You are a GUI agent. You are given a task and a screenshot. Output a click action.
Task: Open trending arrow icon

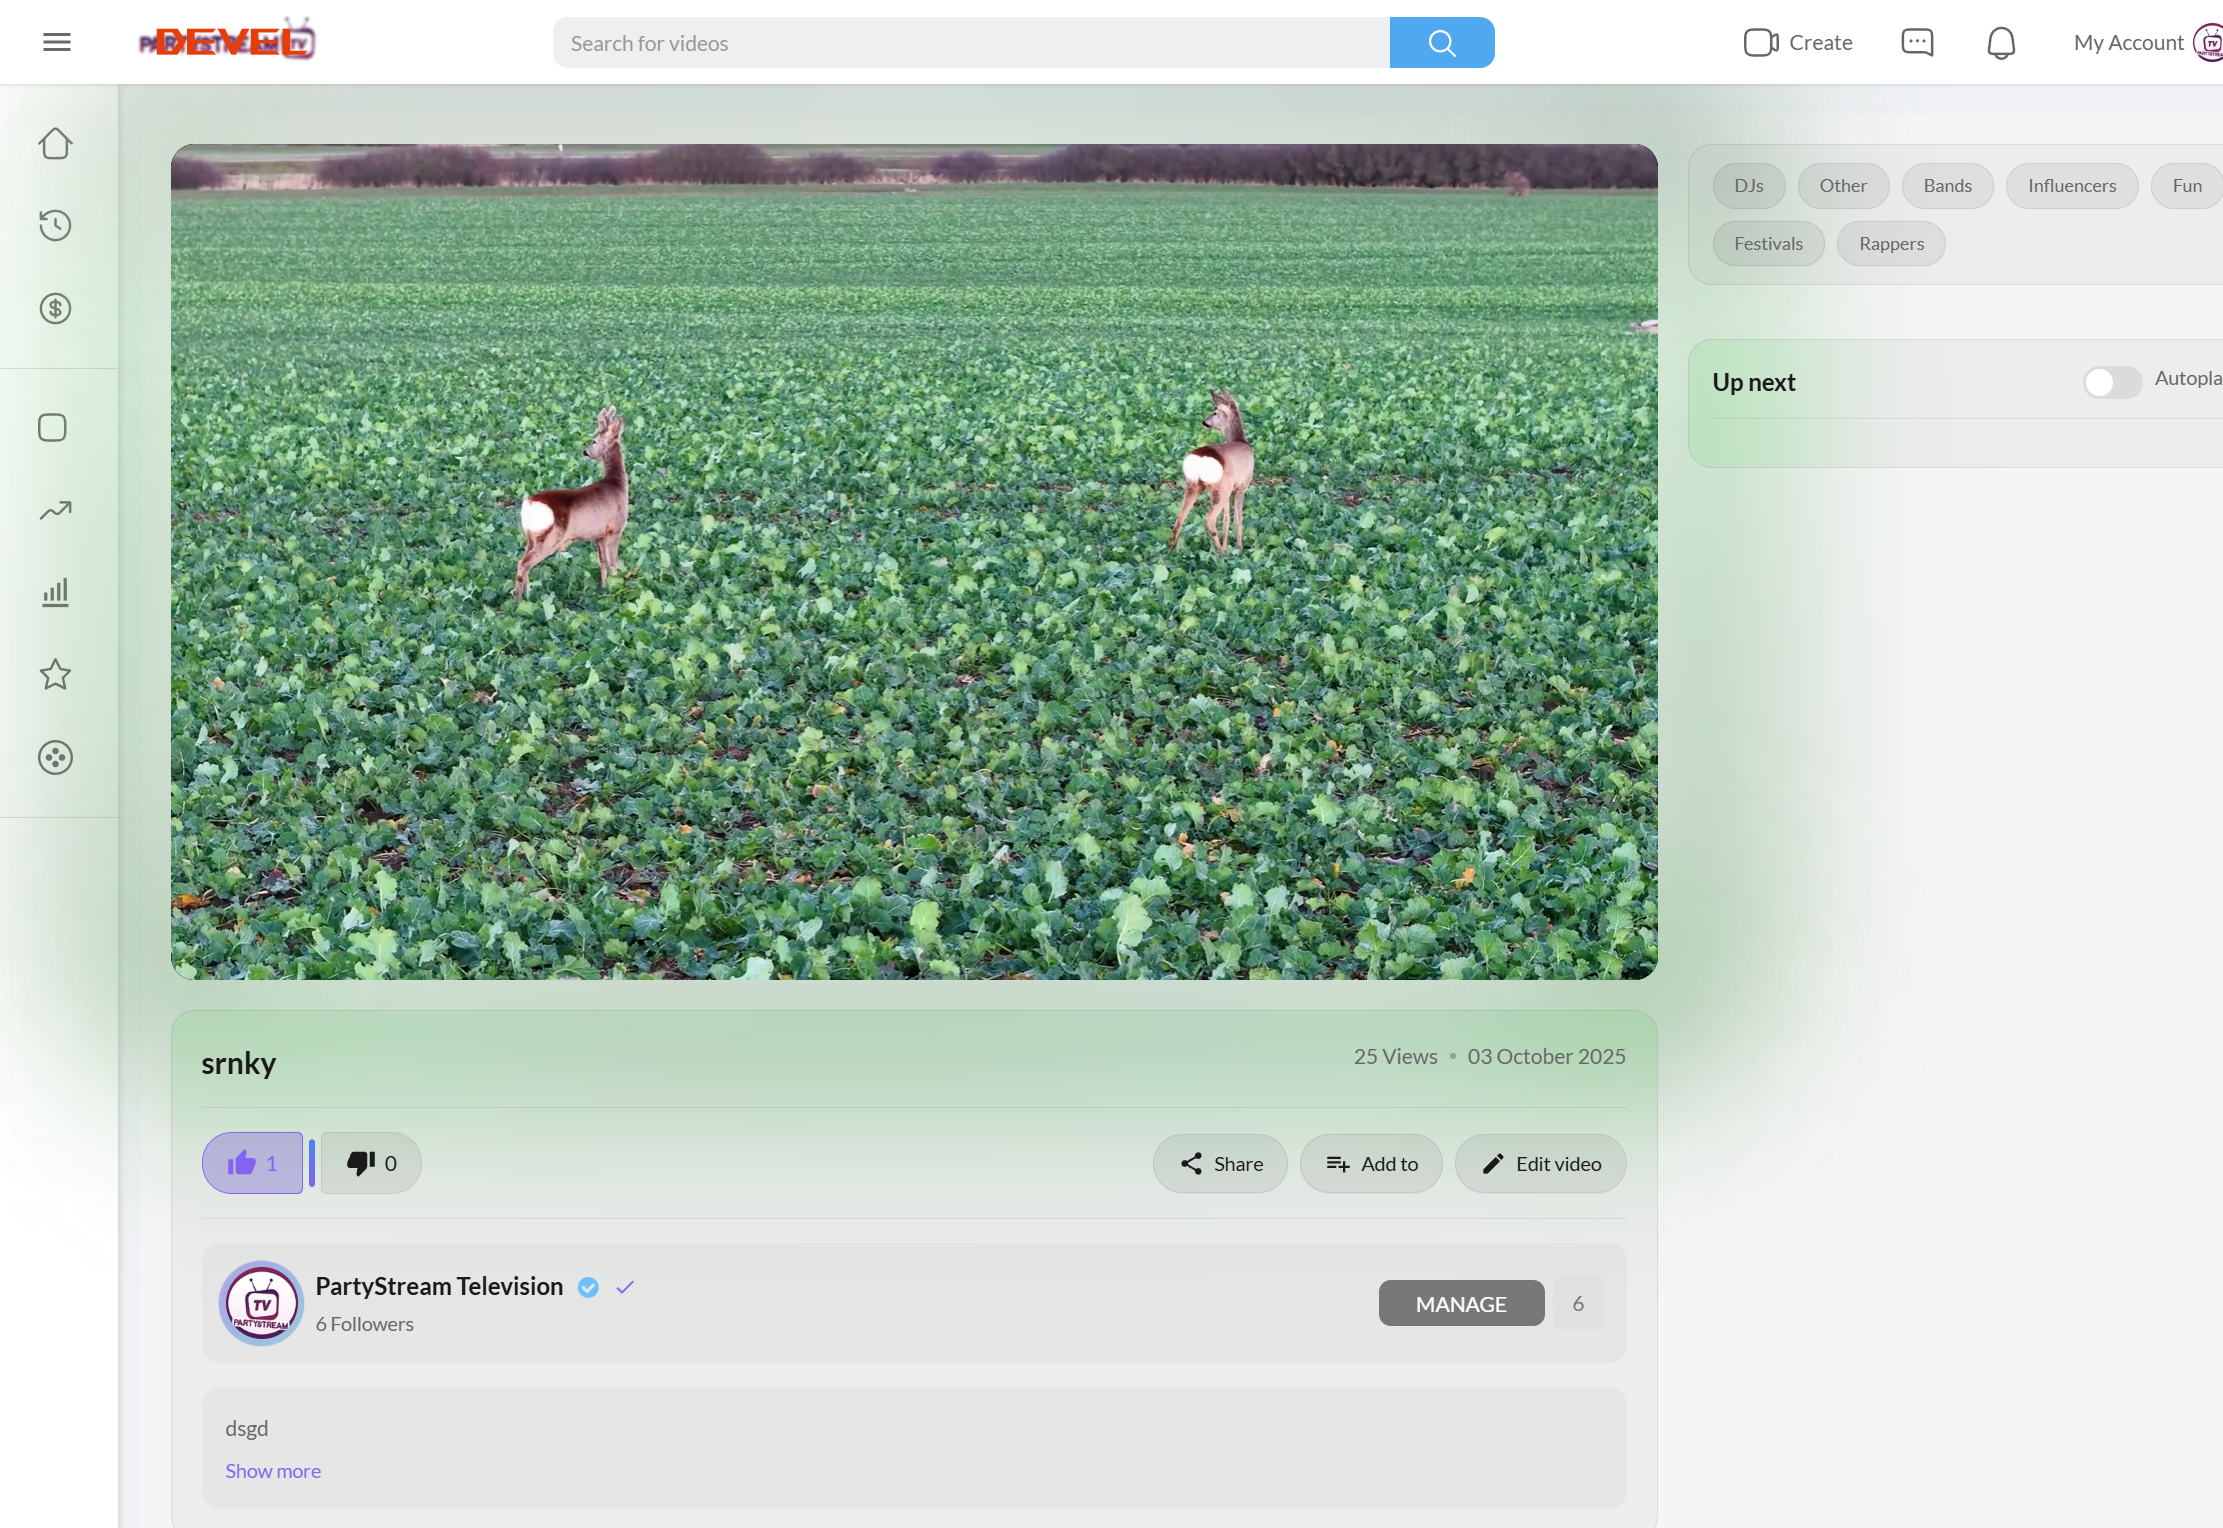(x=55, y=511)
